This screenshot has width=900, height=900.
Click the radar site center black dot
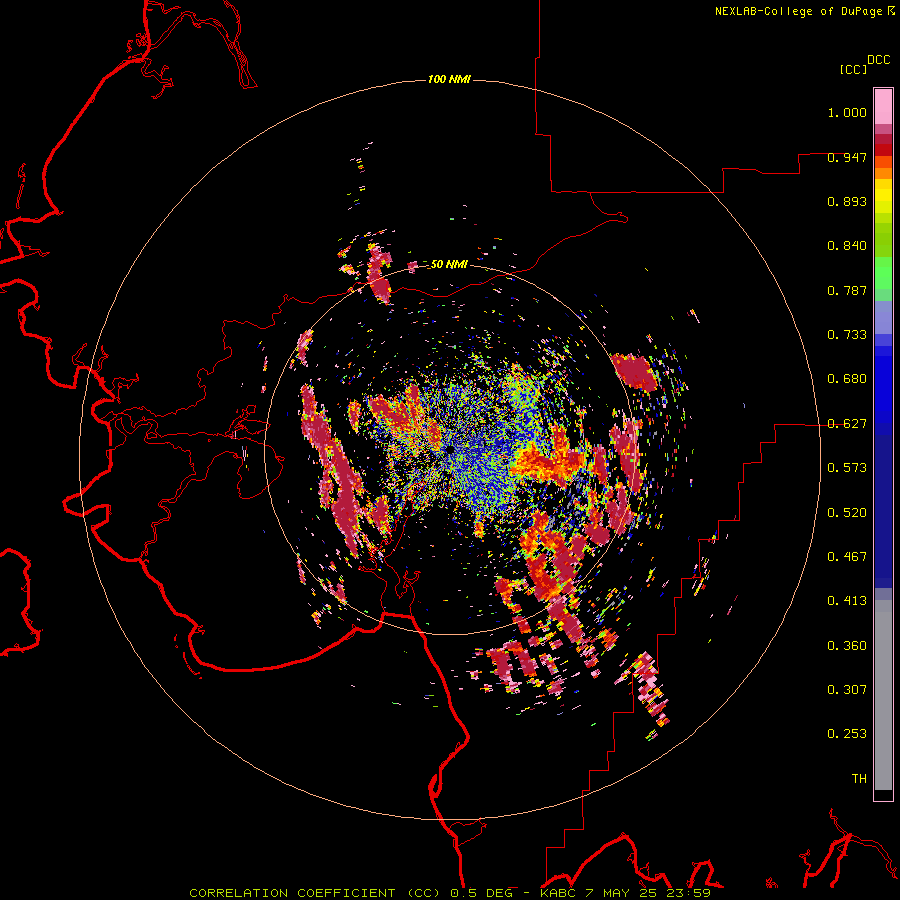(x=450, y=449)
